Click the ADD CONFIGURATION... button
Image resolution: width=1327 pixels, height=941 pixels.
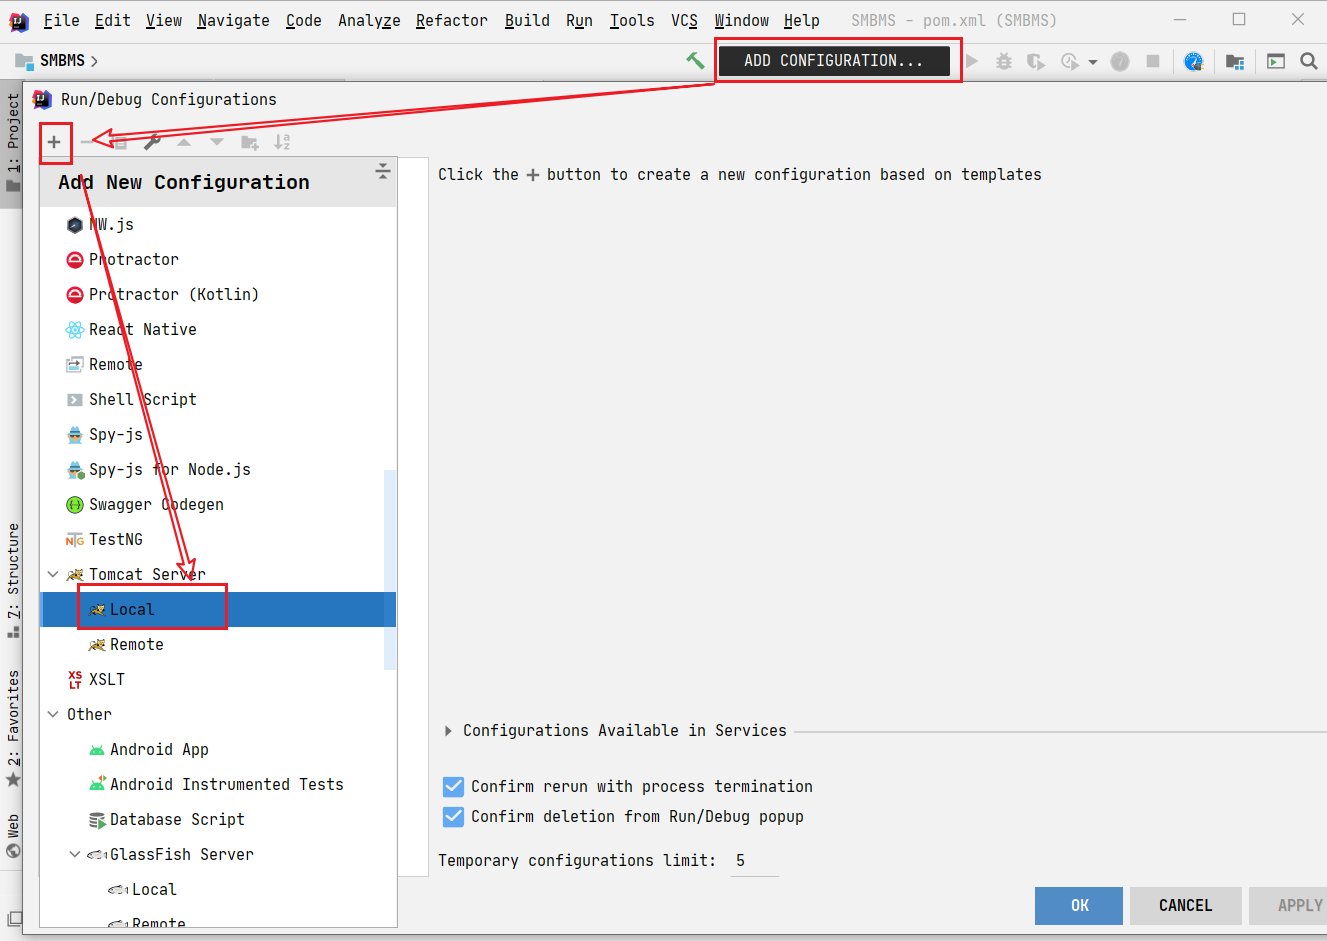point(834,61)
